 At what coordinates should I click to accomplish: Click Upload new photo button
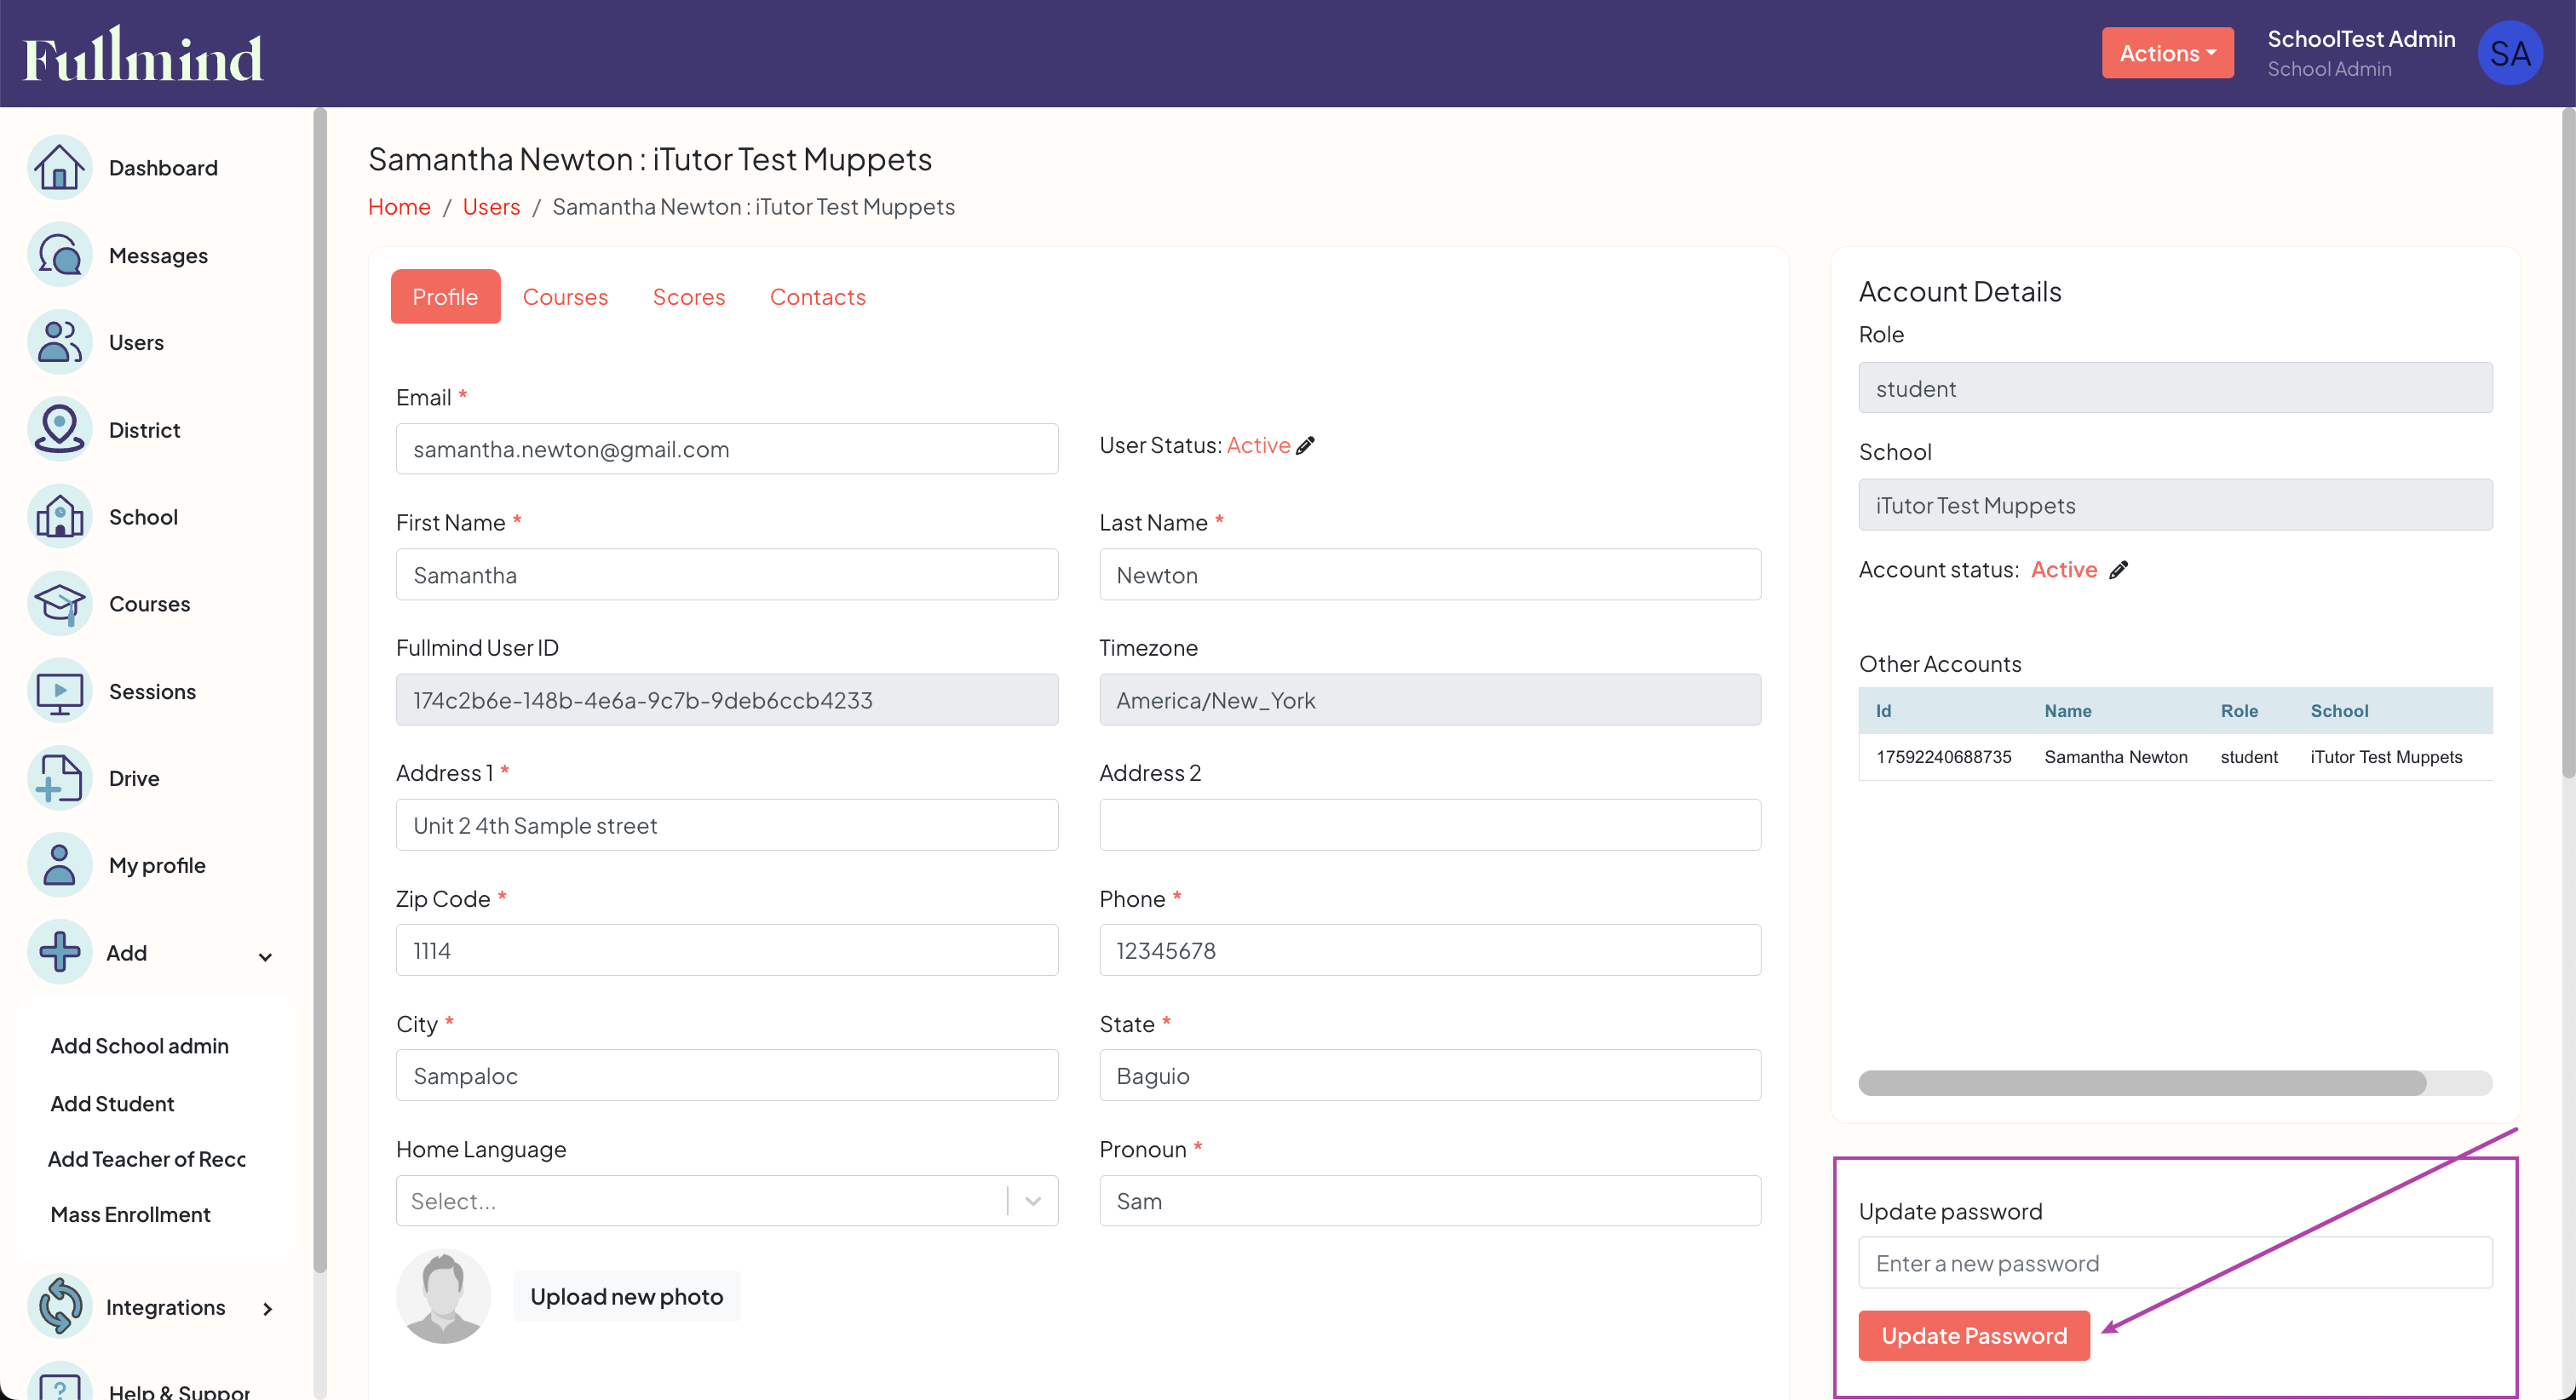(626, 1297)
